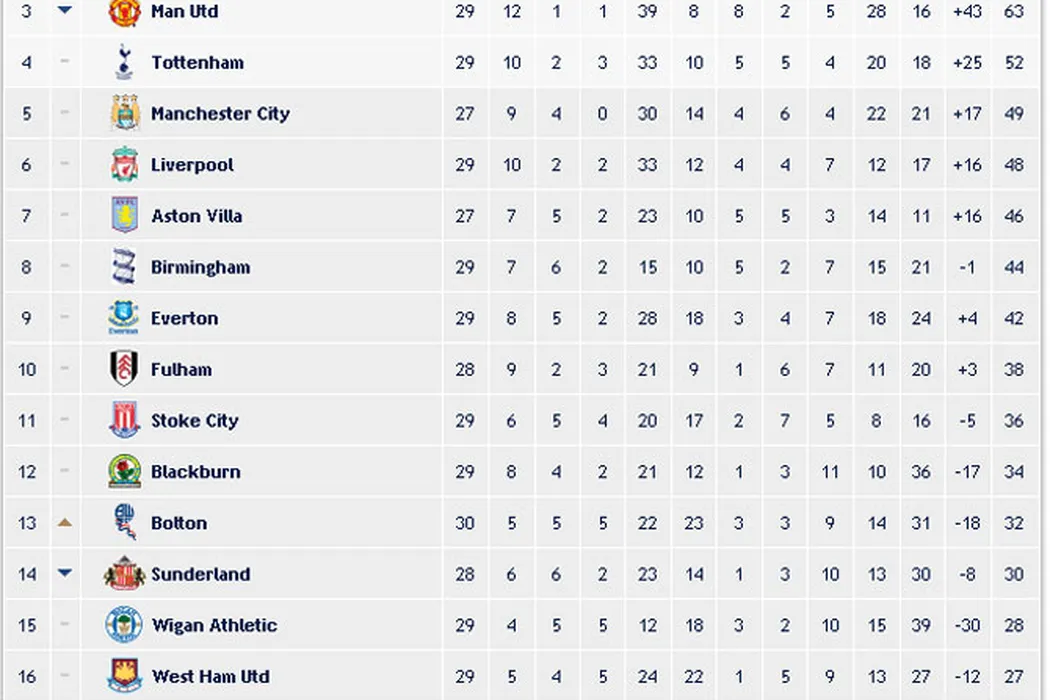Viewport: 1050px width, 700px height.
Task: Select the Birmingham club crest
Action: pyautogui.click(x=124, y=267)
